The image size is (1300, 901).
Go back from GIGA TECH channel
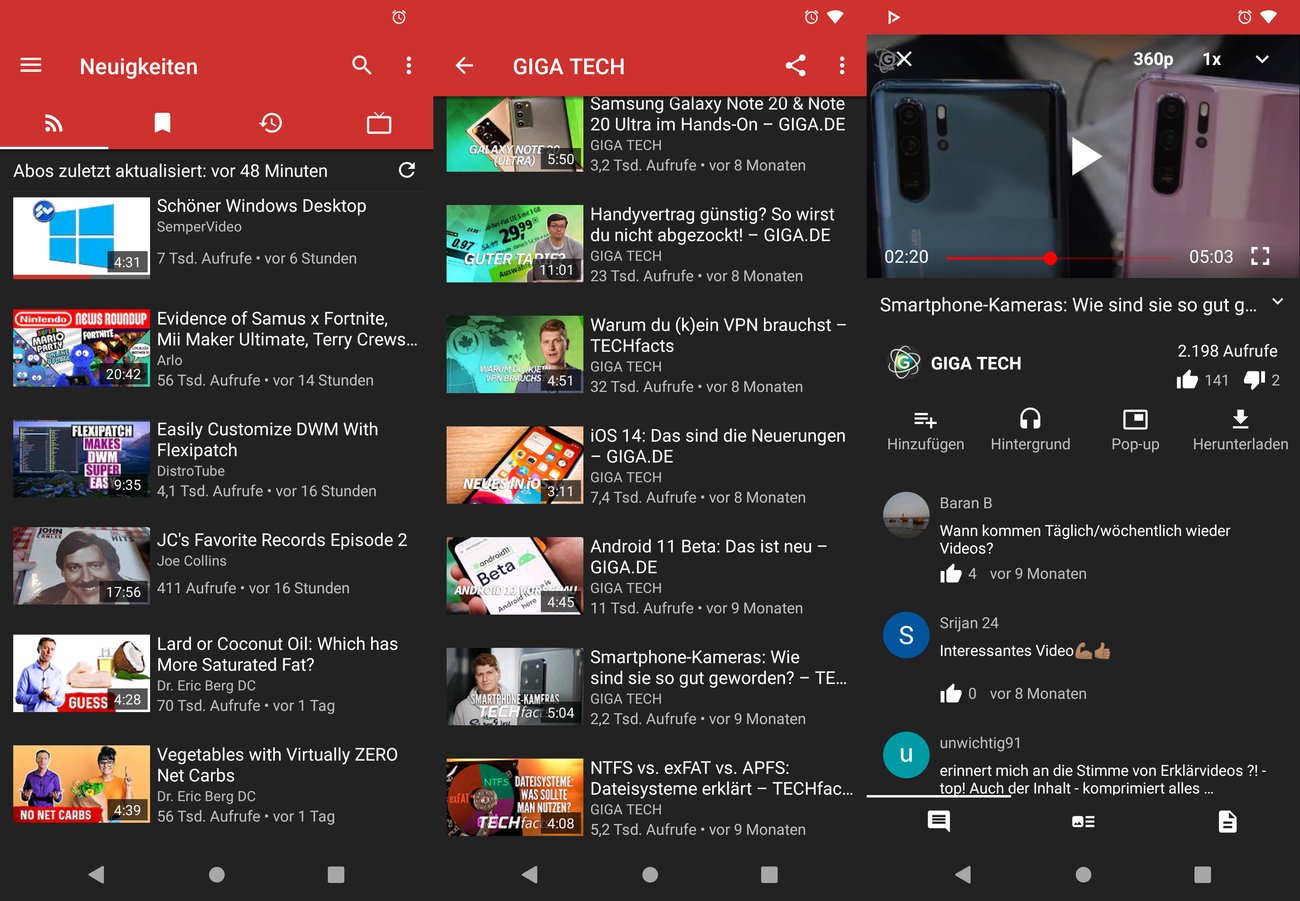pyautogui.click(x=464, y=66)
